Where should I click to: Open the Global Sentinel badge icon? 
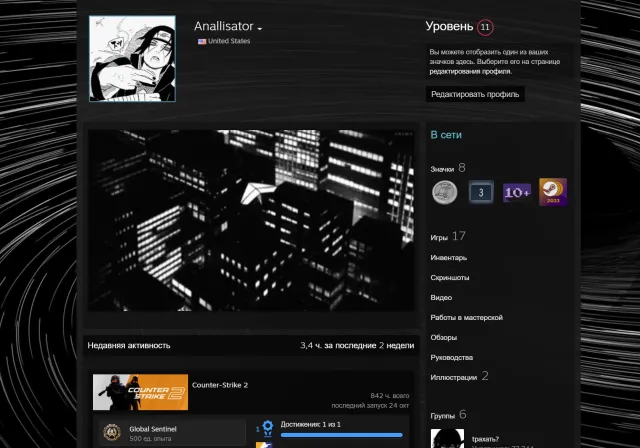[x=112, y=432]
